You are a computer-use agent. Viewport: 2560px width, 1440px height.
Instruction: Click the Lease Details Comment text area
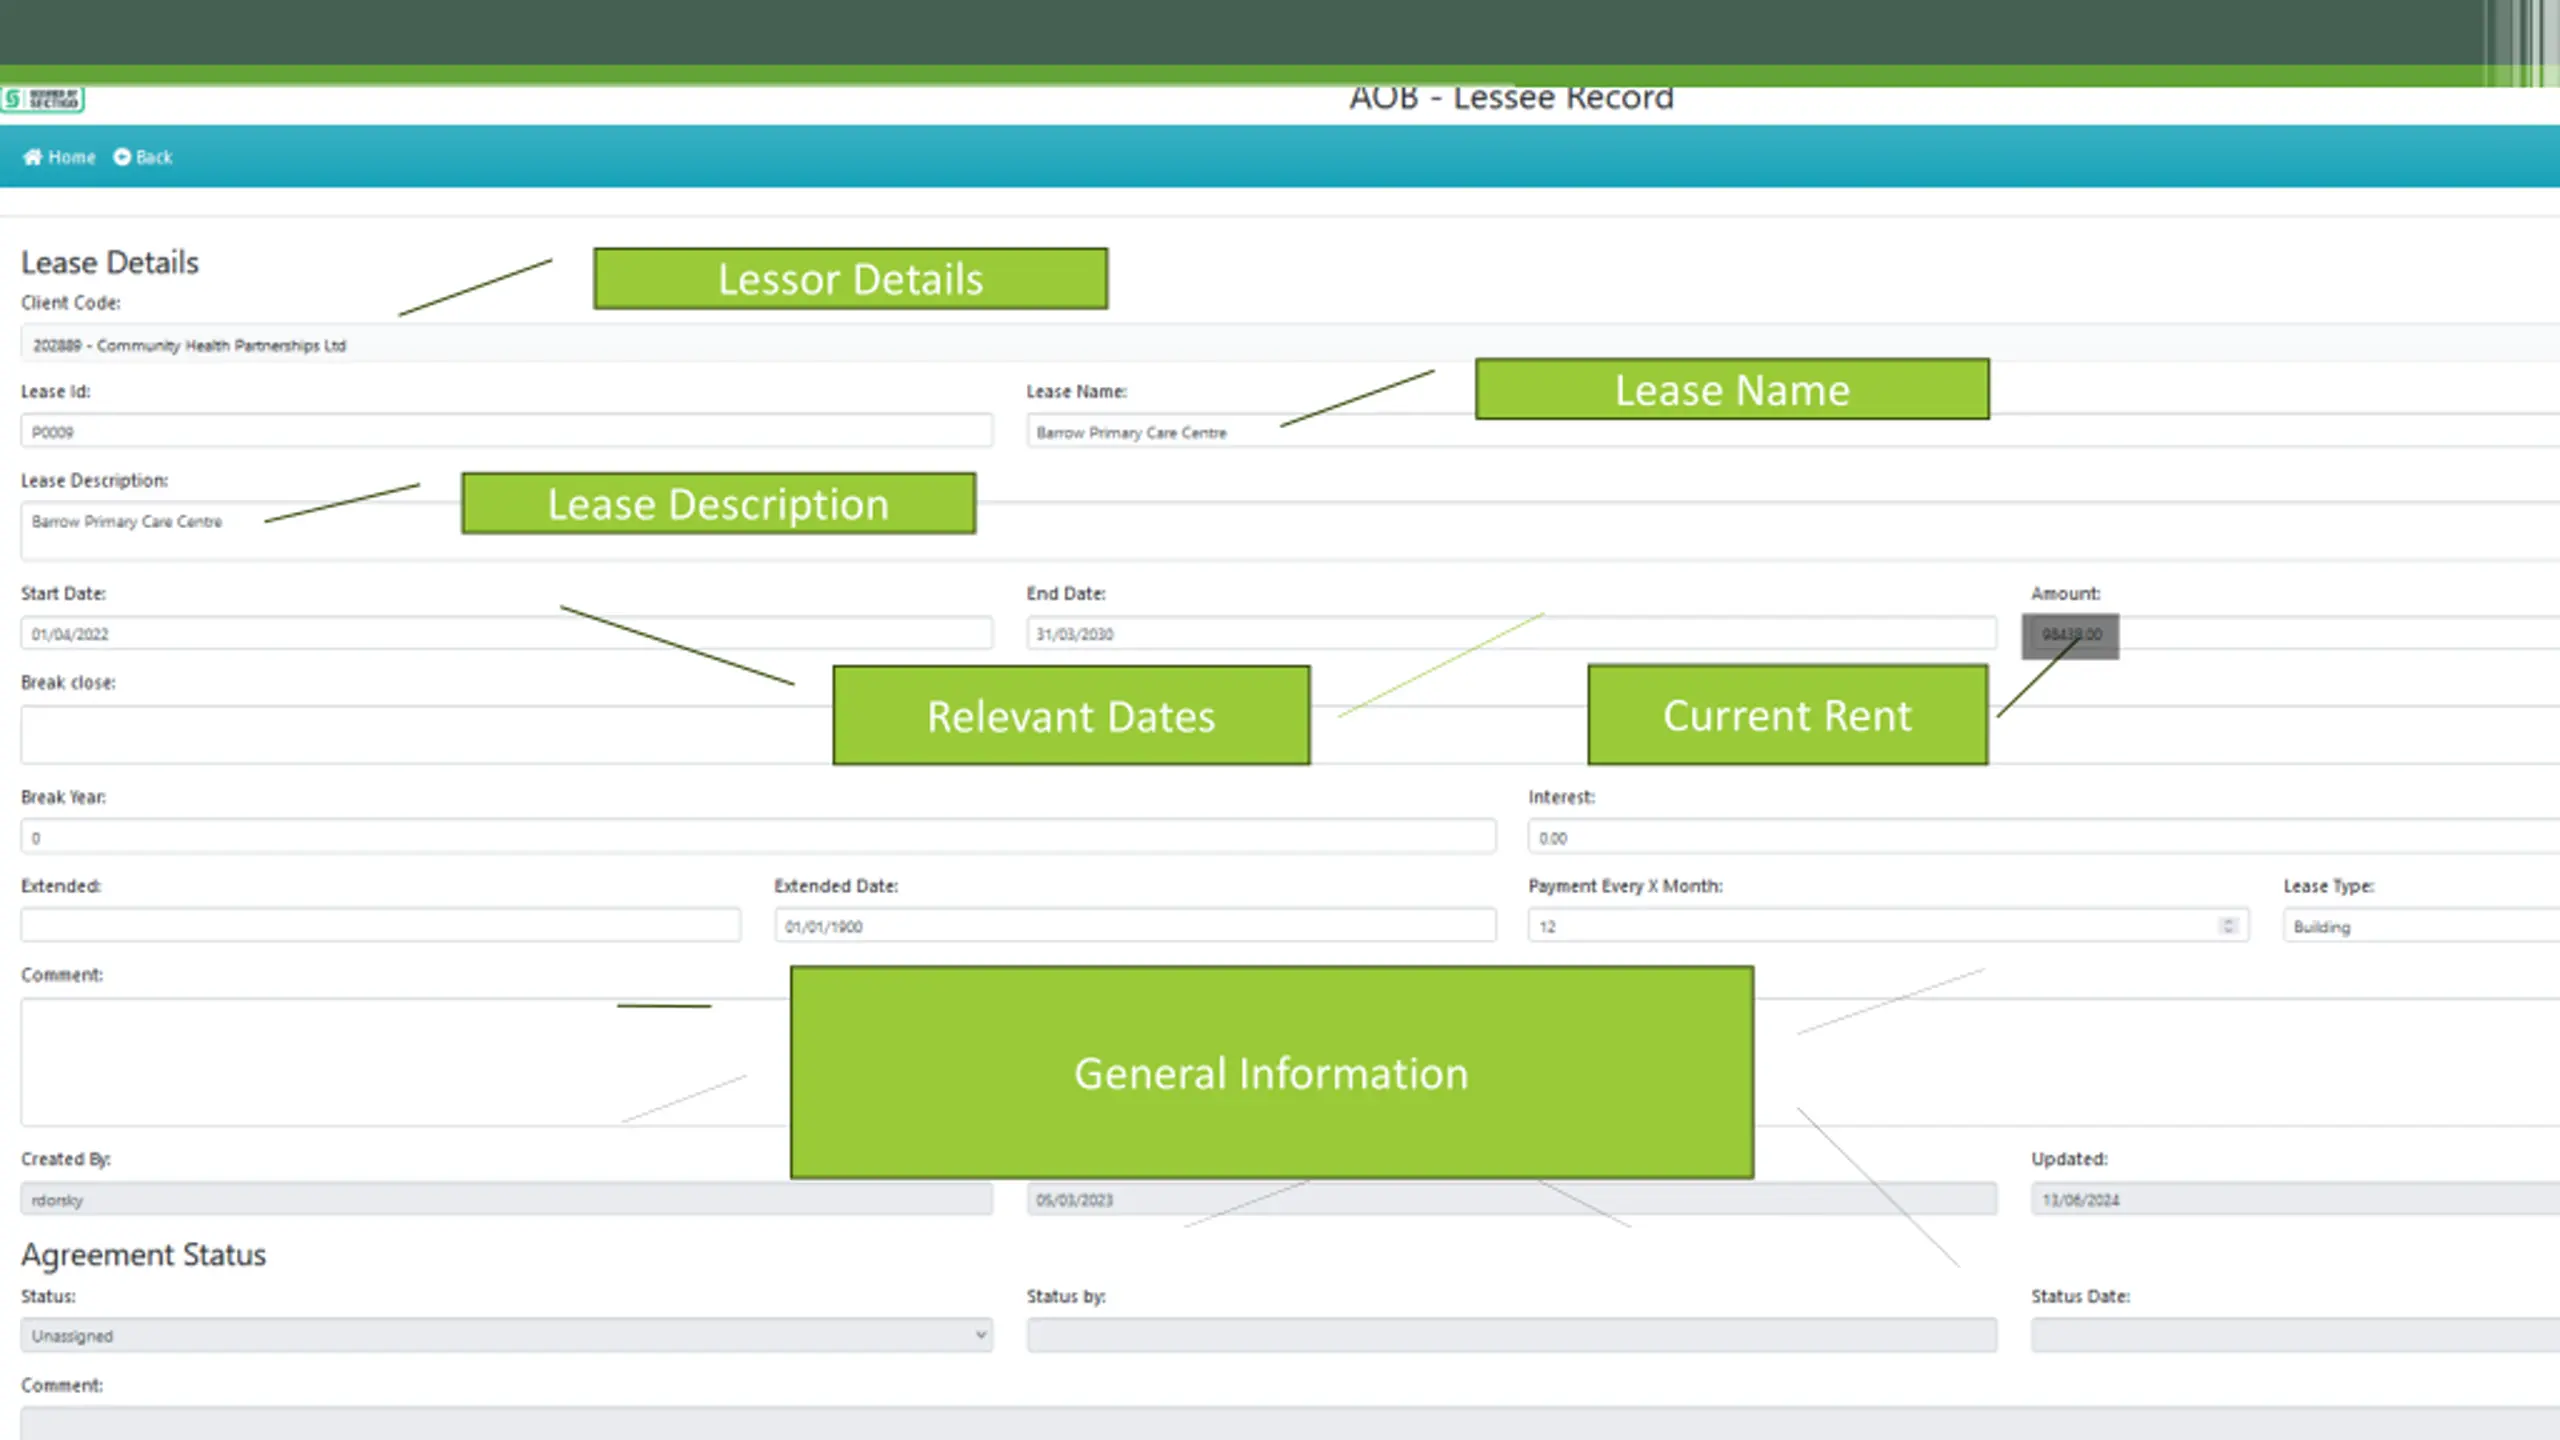point(1290,1062)
